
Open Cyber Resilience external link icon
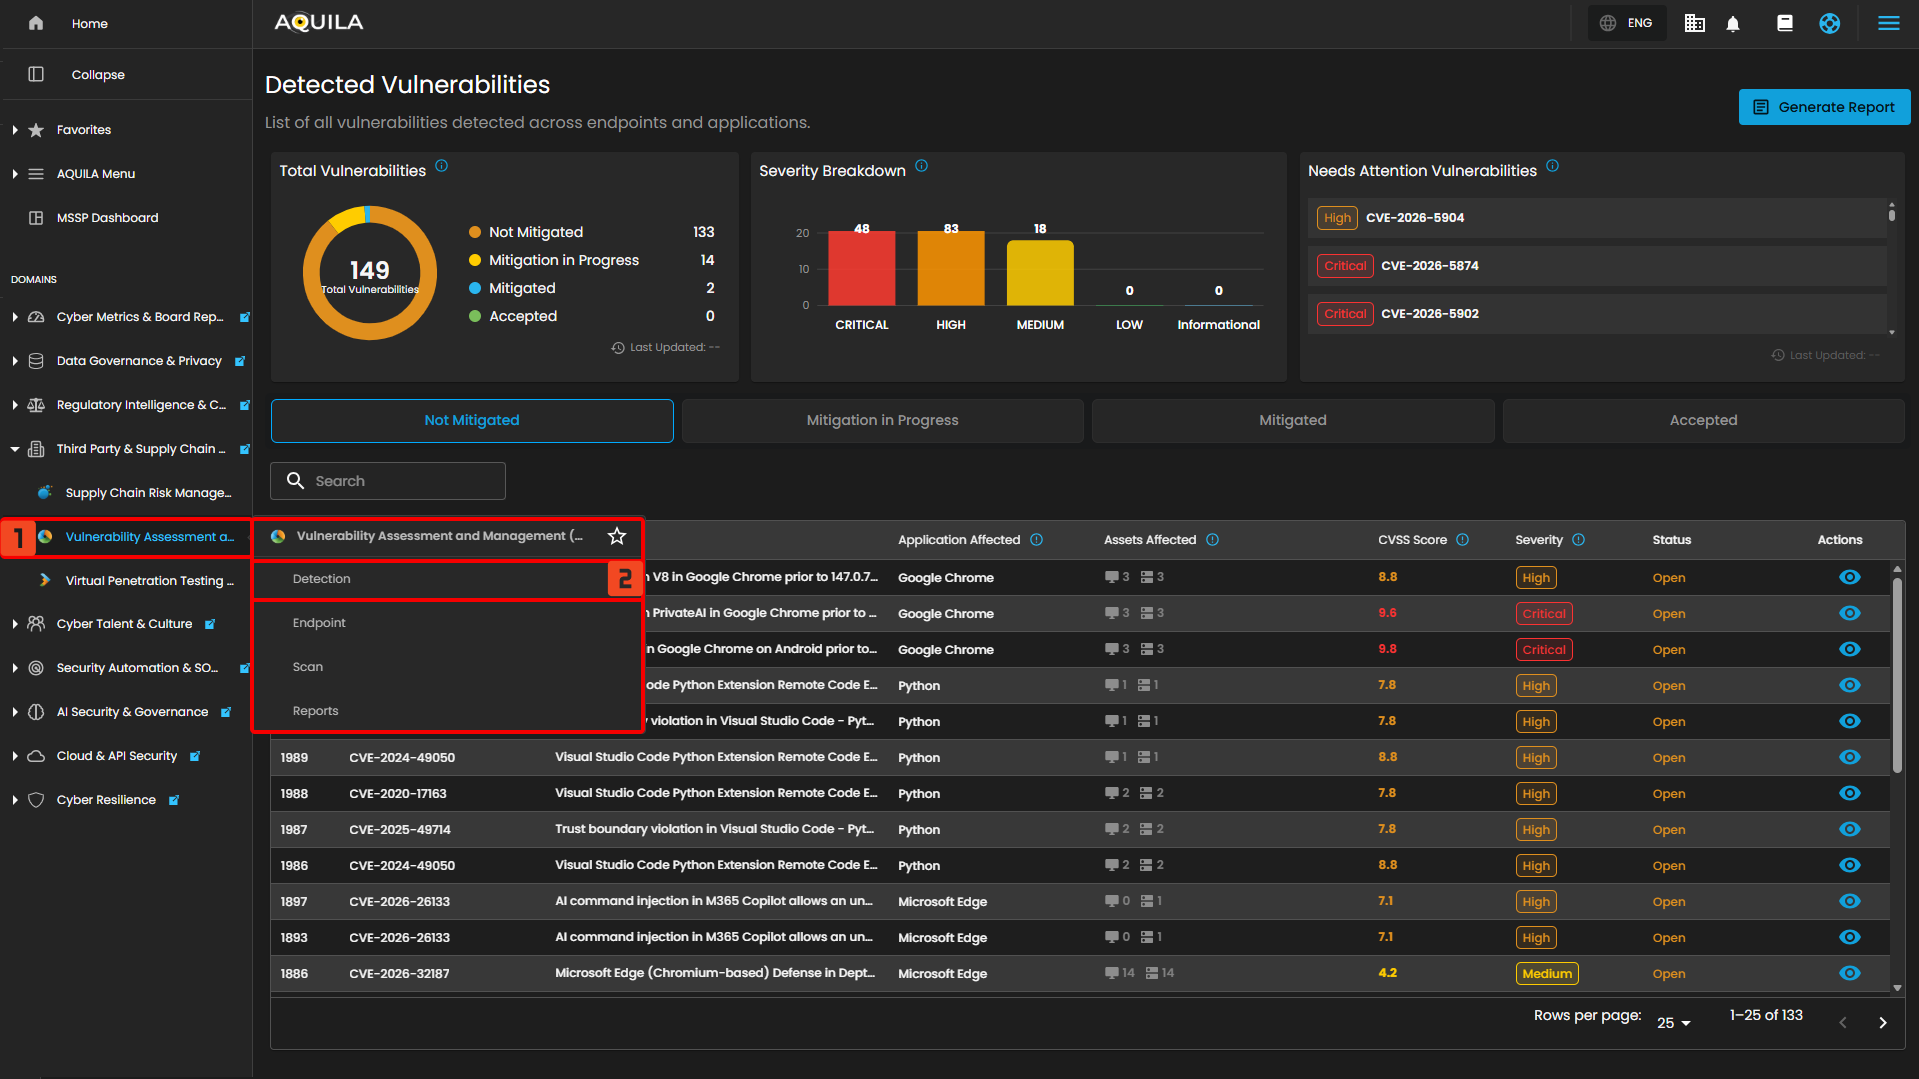[x=173, y=800]
